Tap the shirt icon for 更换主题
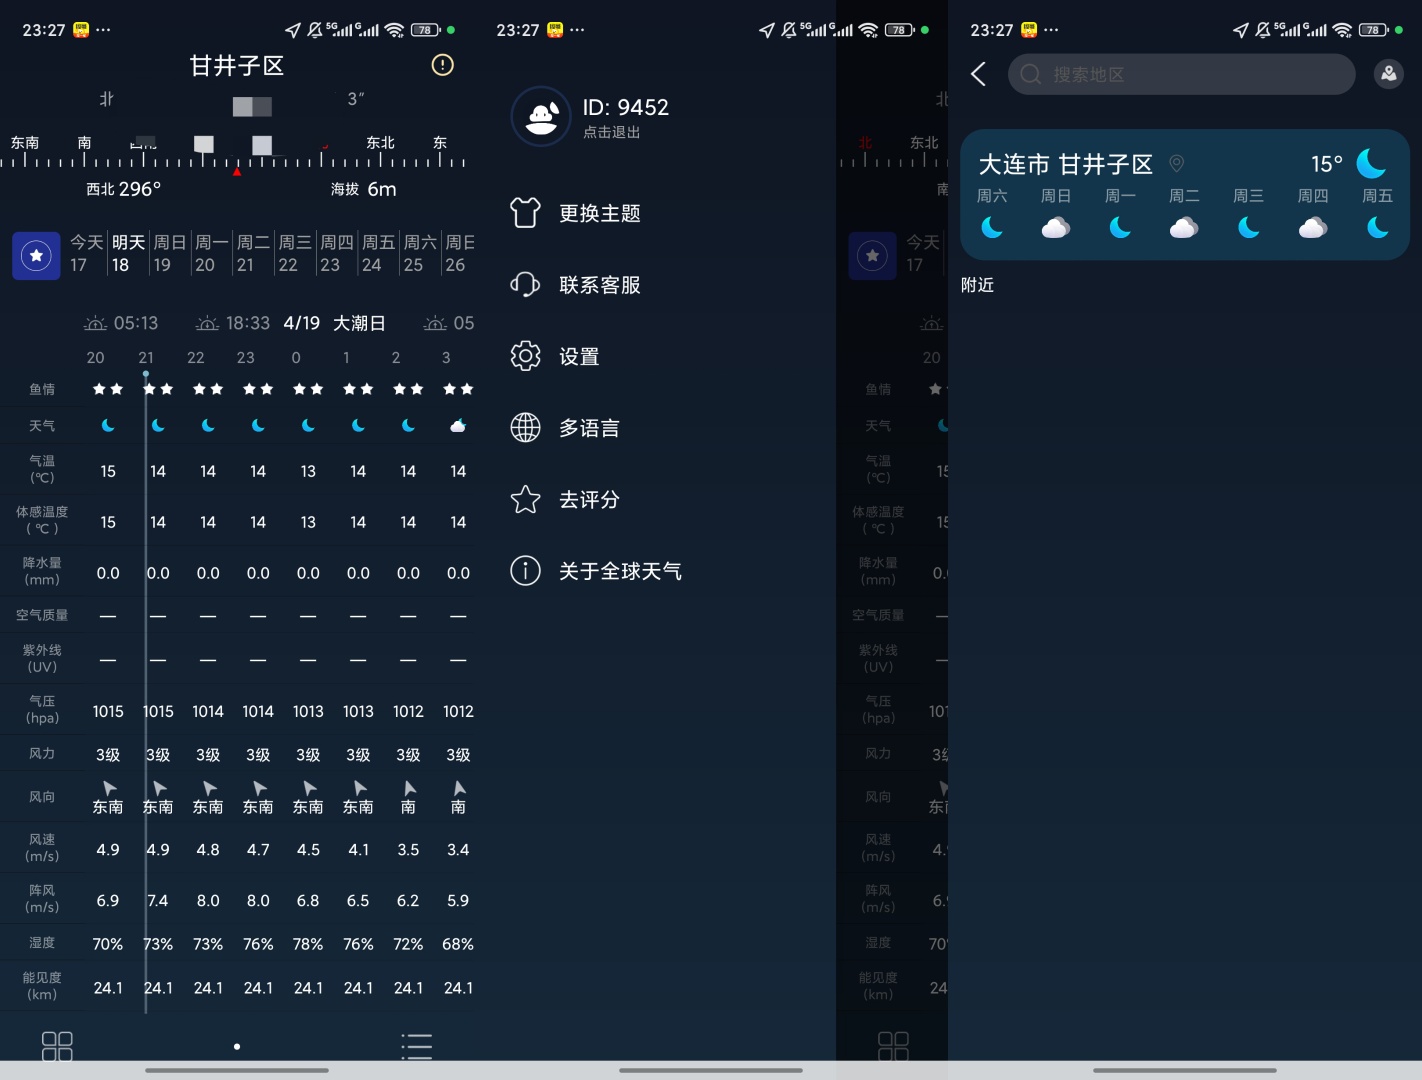Viewport: 1422px width, 1080px height. click(x=525, y=213)
